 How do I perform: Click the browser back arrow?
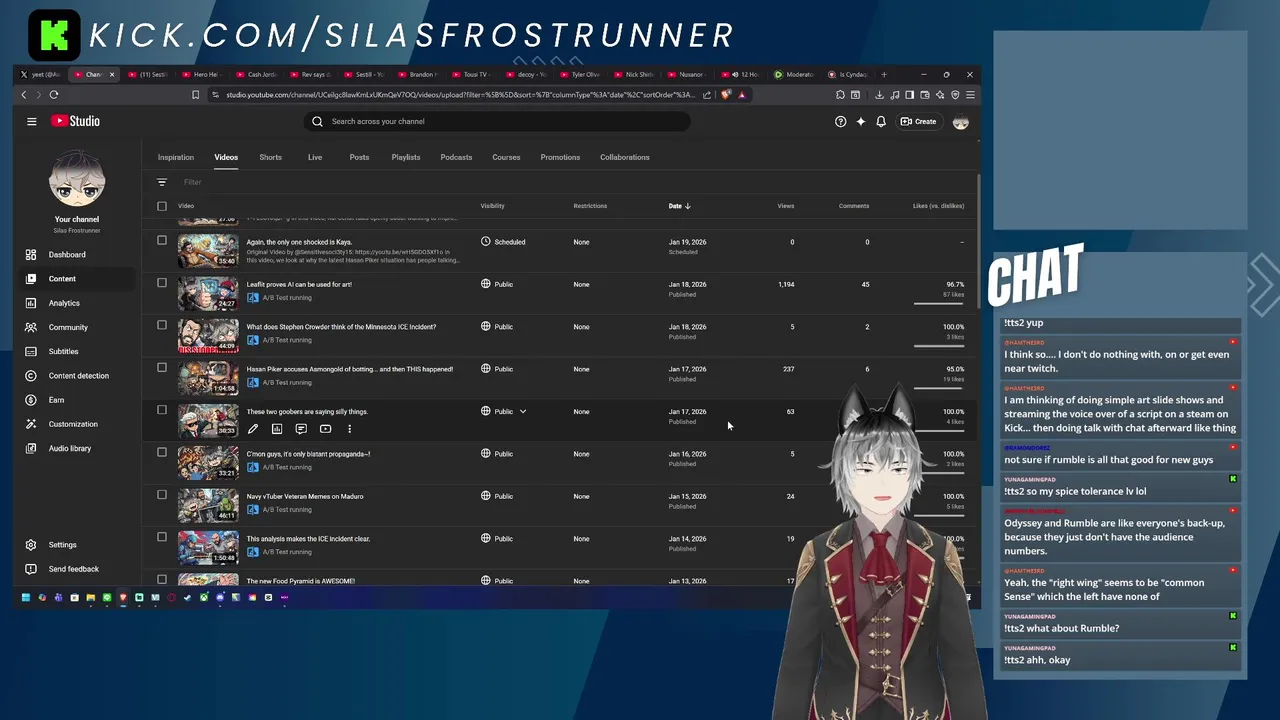[24, 95]
